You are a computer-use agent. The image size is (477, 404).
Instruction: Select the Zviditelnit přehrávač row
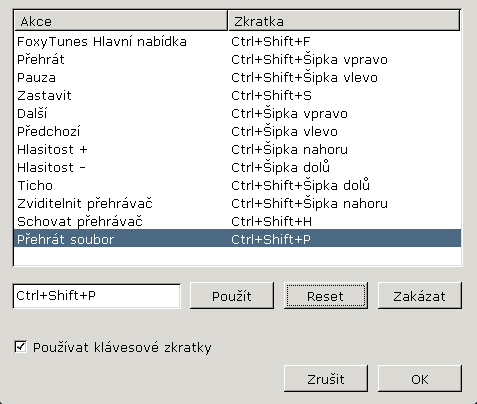[237, 204]
